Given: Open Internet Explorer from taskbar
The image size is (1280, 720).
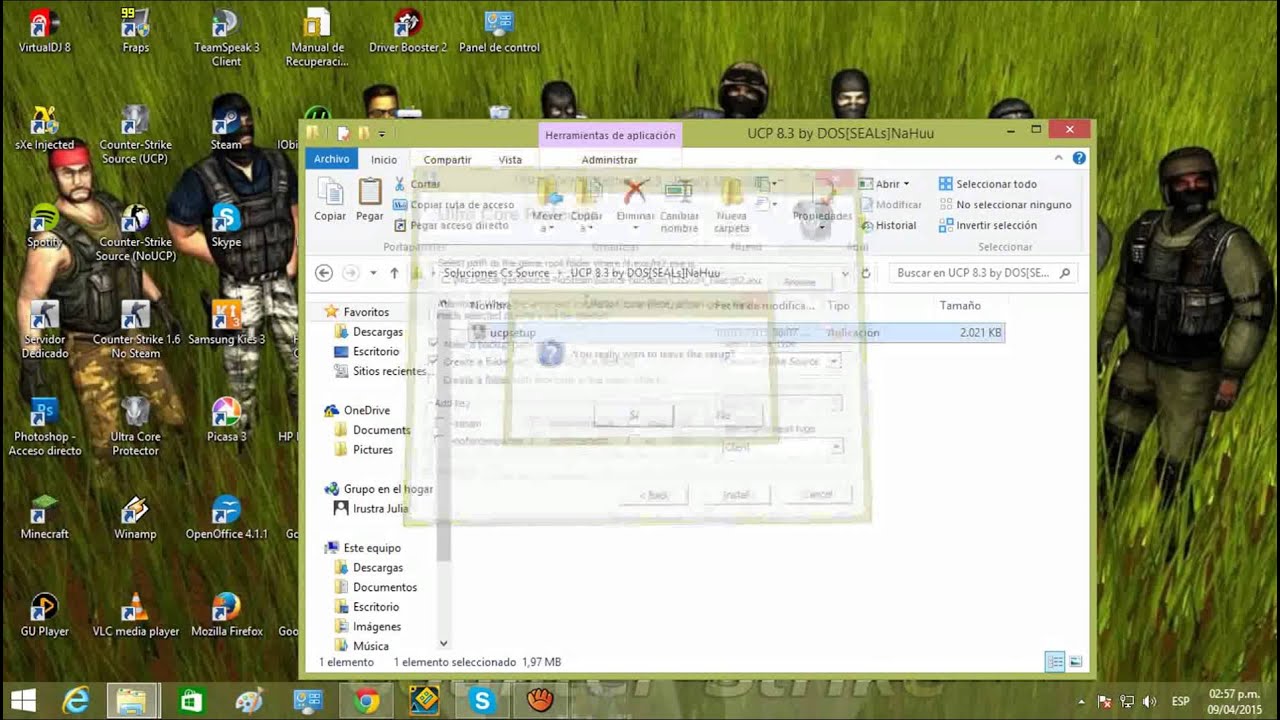Looking at the screenshot, I should point(76,701).
